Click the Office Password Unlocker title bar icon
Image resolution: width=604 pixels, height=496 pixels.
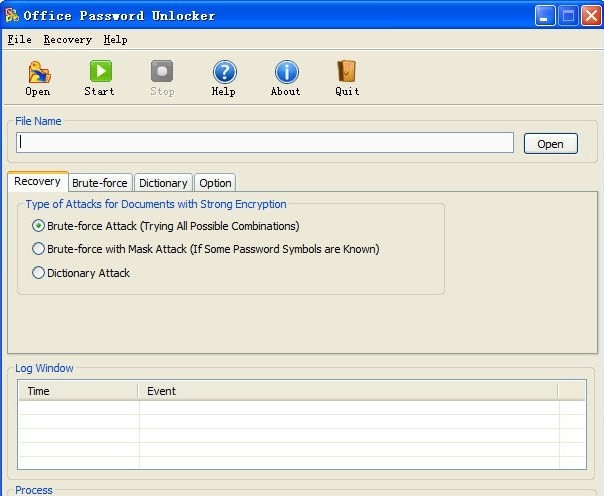(x=12, y=15)
